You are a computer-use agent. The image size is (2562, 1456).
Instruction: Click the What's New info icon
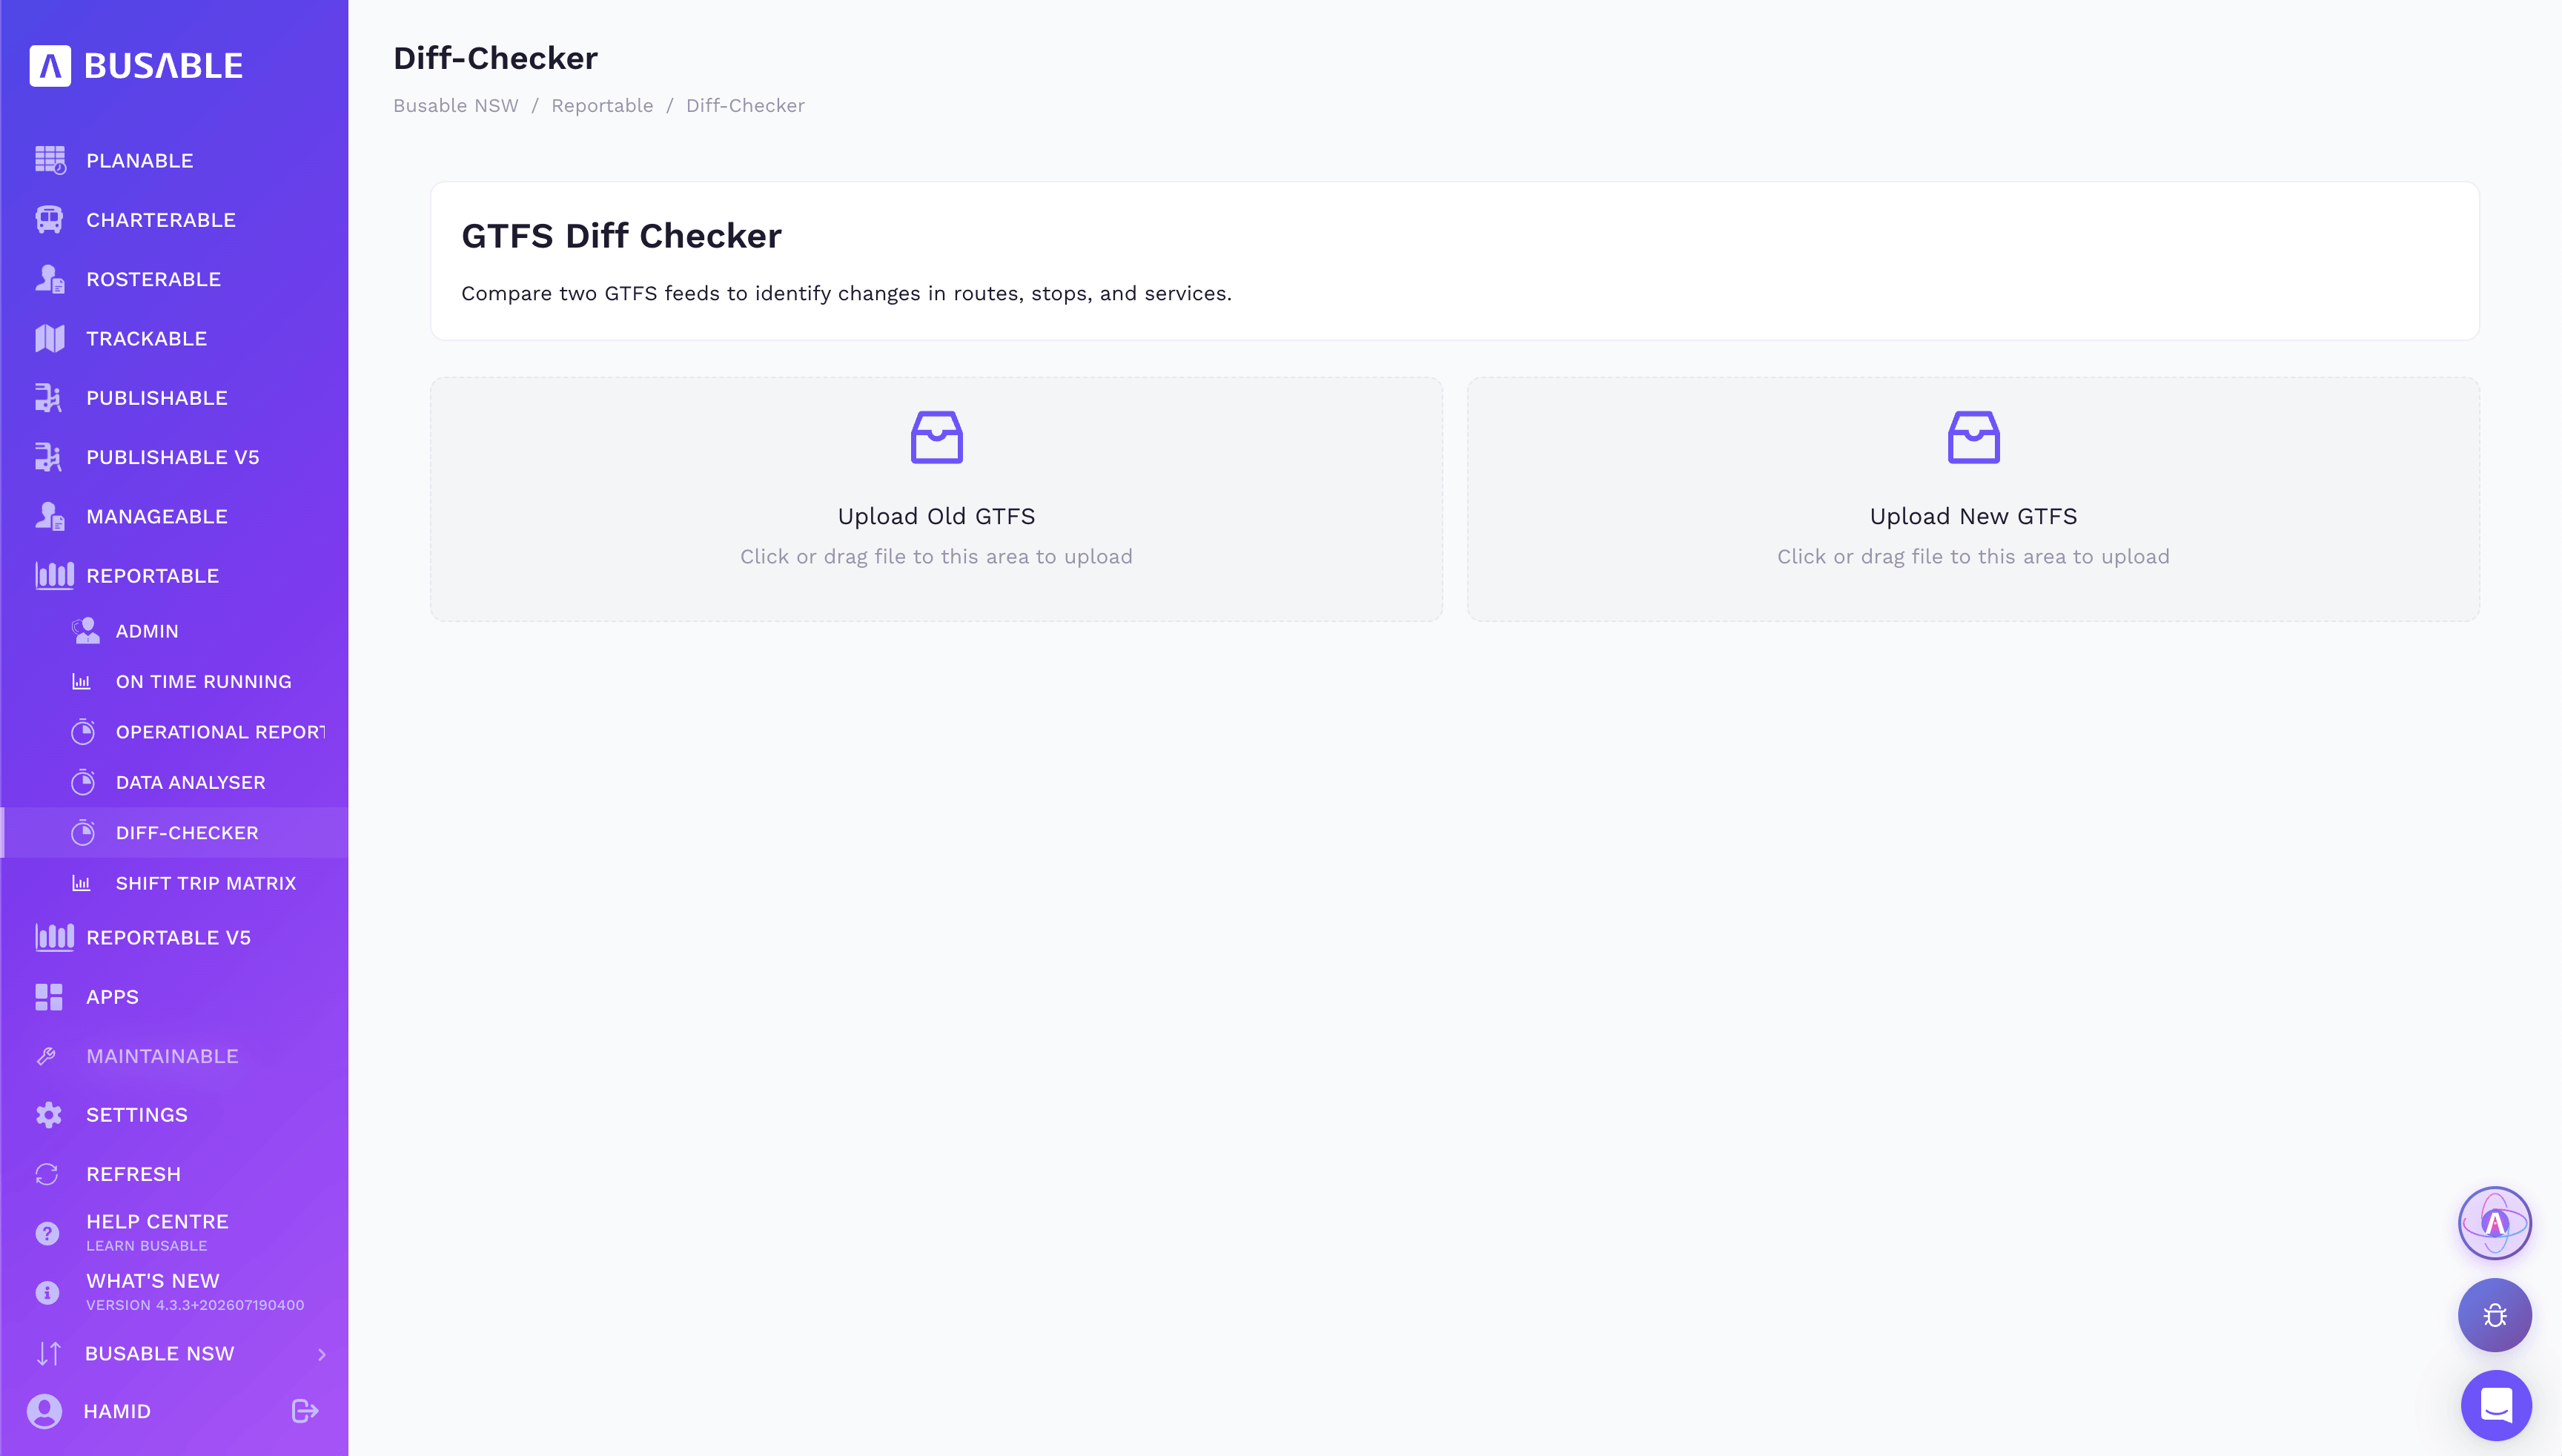coord(47,1292)
